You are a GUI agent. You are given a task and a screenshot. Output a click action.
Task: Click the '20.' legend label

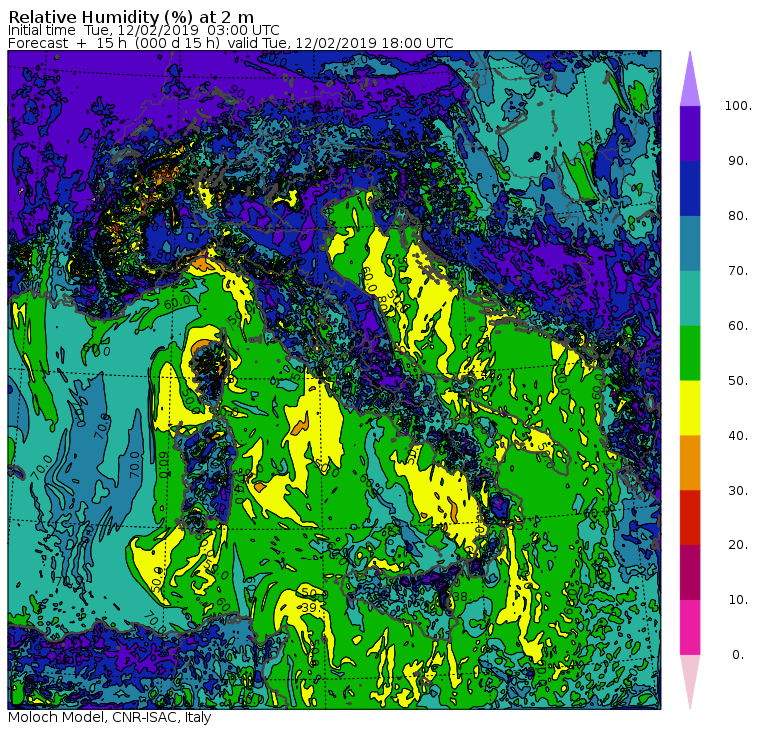click(738, 545)
